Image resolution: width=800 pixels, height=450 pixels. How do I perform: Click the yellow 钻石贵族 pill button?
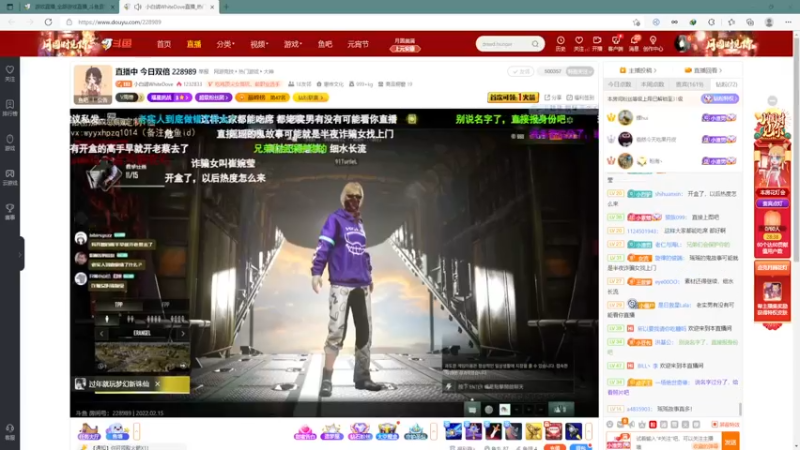coord(311,97)
